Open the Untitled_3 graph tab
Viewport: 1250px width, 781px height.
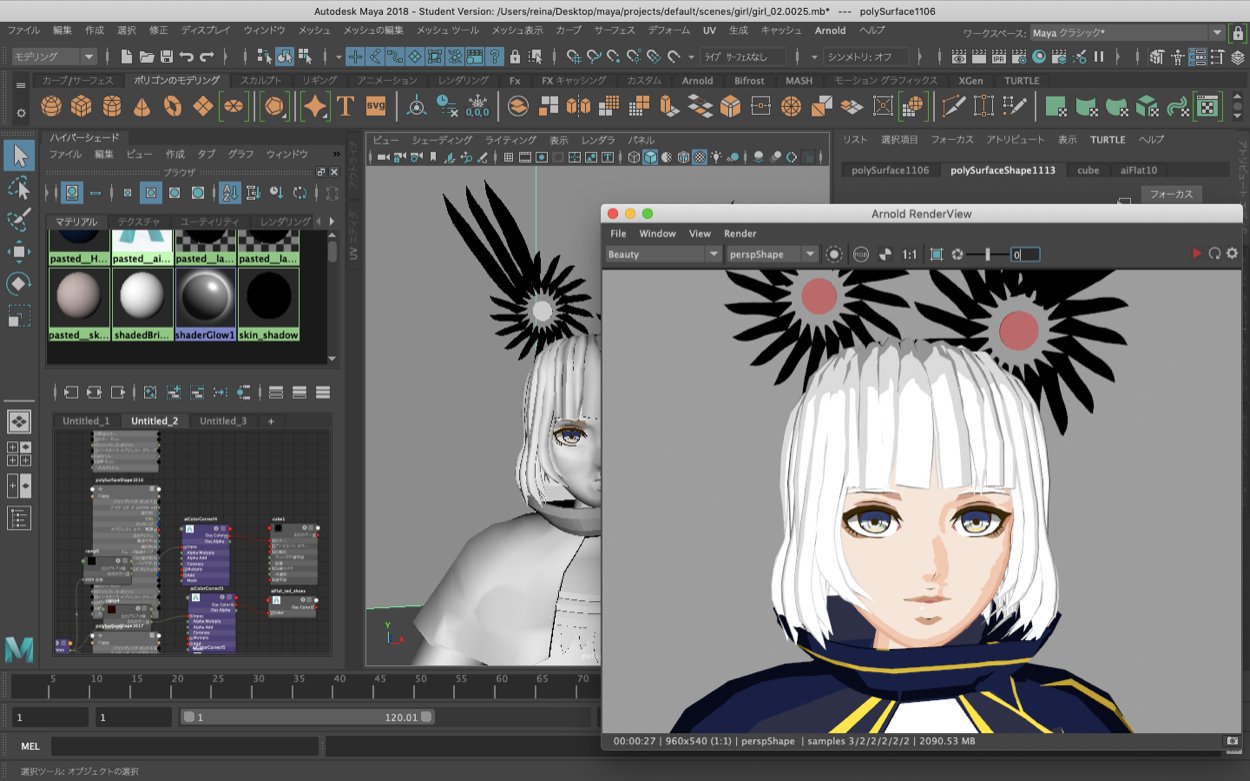click(223, 421)
